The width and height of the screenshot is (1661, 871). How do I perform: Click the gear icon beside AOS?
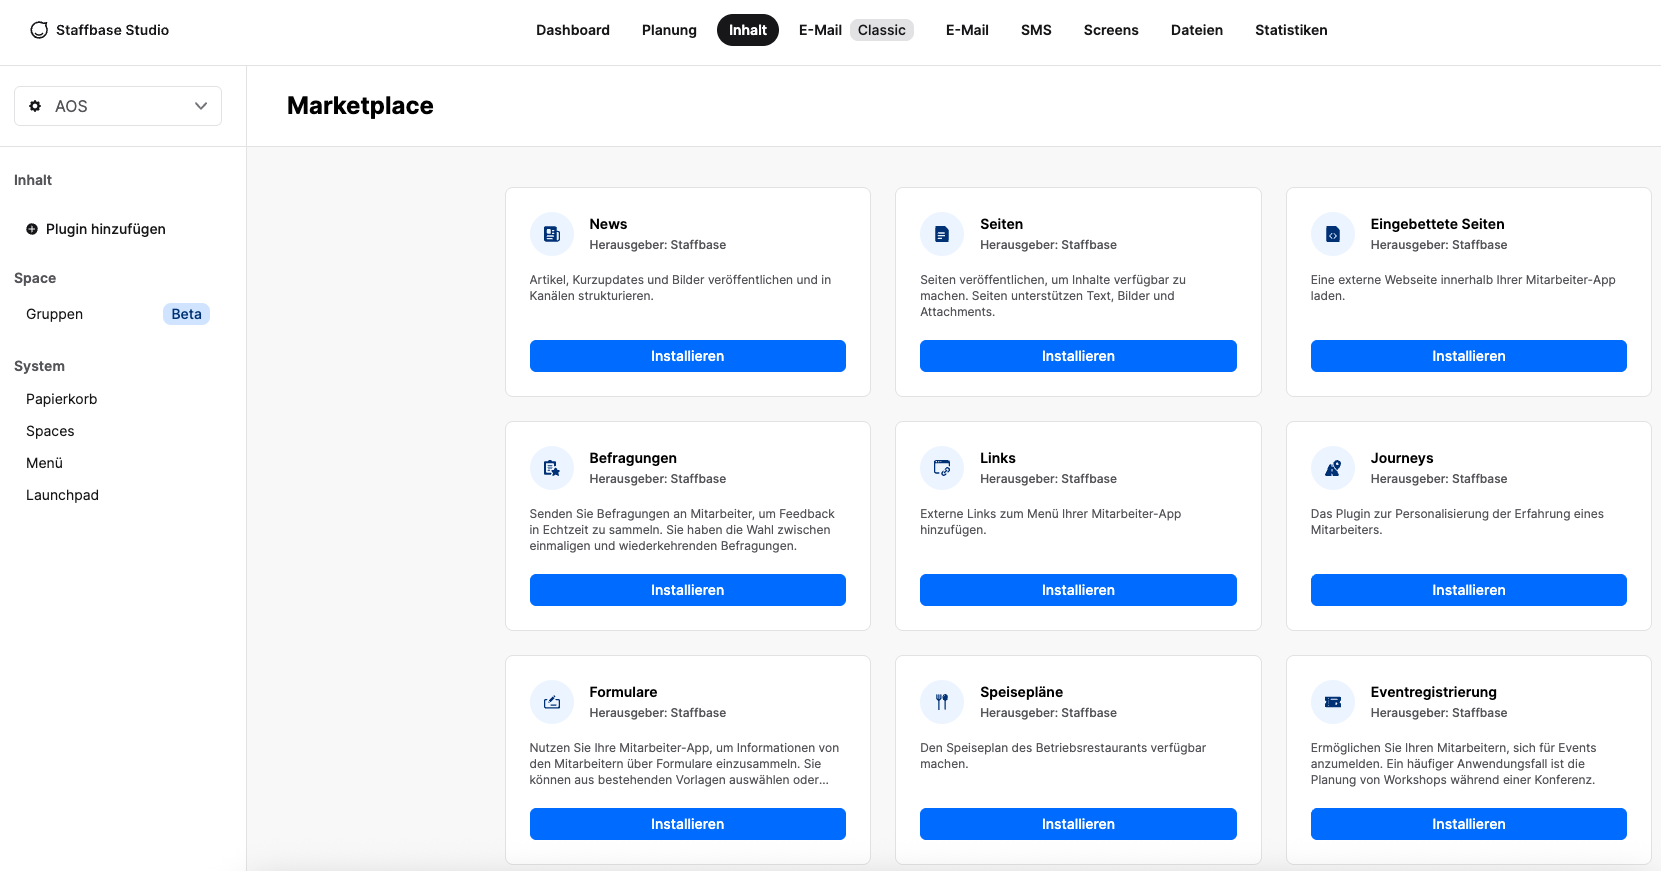tap(35, 106)
